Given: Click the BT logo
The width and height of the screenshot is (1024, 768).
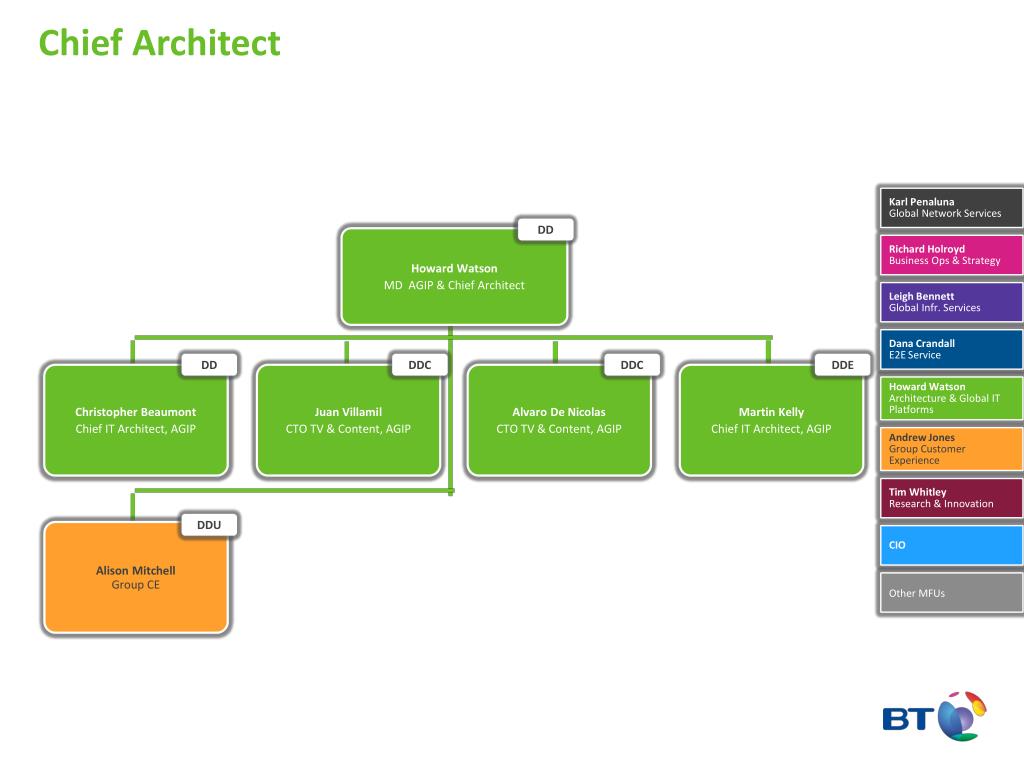Looking at the screenshot, I should coord(934,716).
